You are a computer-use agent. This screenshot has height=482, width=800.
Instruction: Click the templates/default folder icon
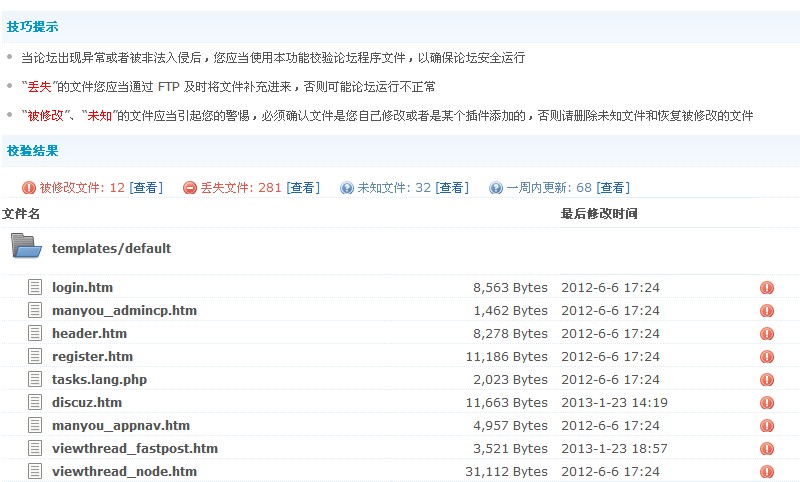[27, 247]
